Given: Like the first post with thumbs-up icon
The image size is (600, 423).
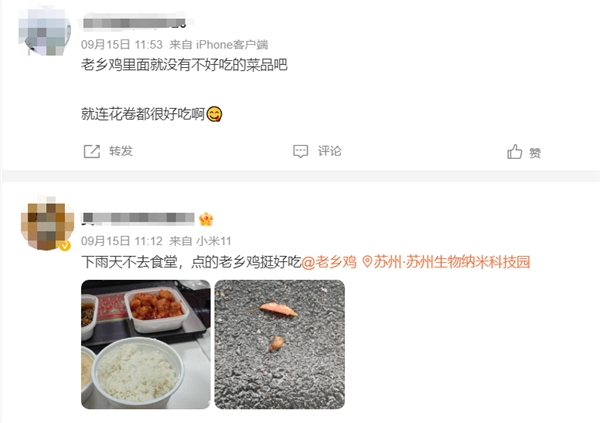Looking at the screenshot, I should 514,152.
